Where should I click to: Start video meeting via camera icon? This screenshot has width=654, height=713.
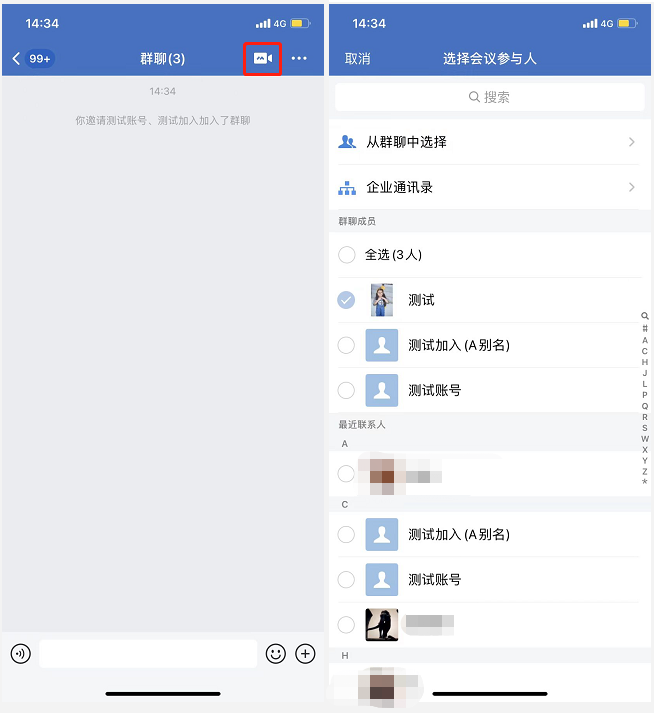point(263,58)
